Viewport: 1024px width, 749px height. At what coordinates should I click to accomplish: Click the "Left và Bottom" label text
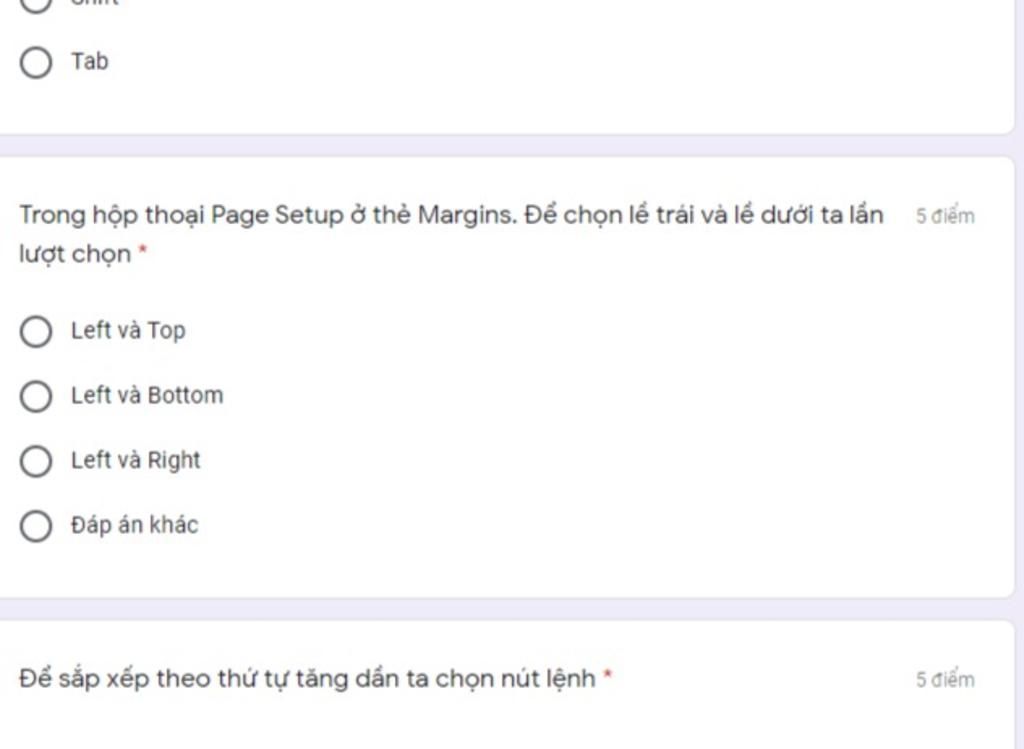point(147,396)
